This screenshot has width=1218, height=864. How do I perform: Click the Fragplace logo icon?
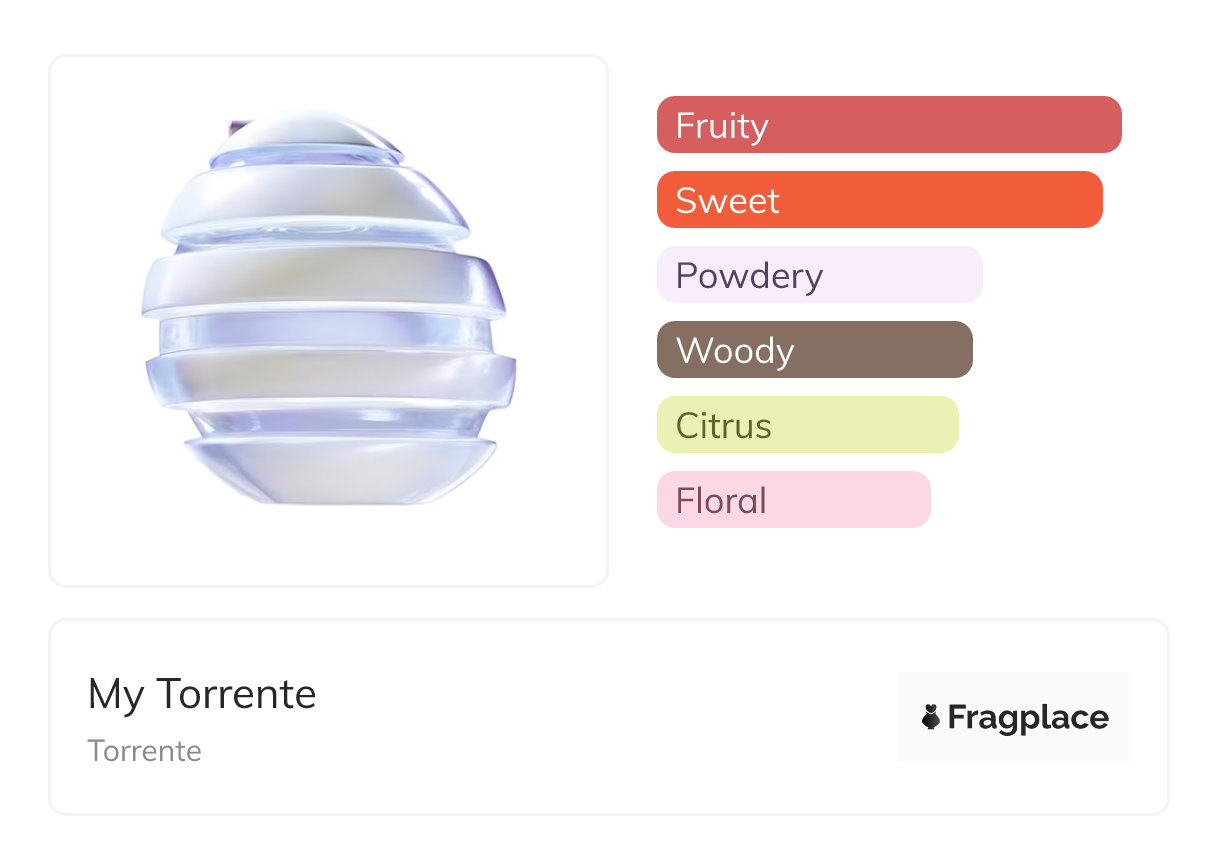(931, 717)
